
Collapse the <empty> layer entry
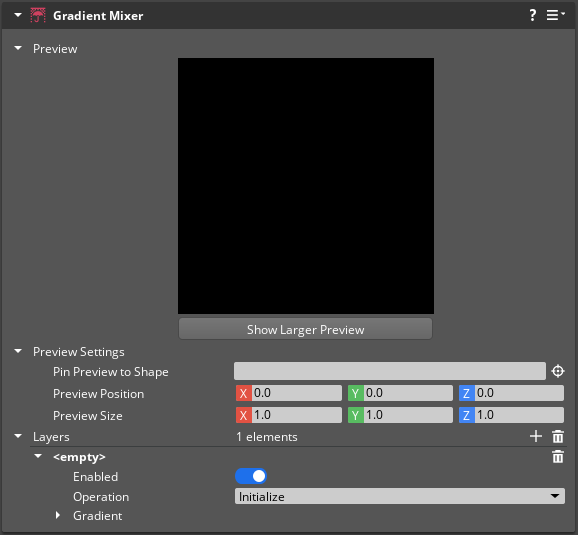[x=38, y=456]
